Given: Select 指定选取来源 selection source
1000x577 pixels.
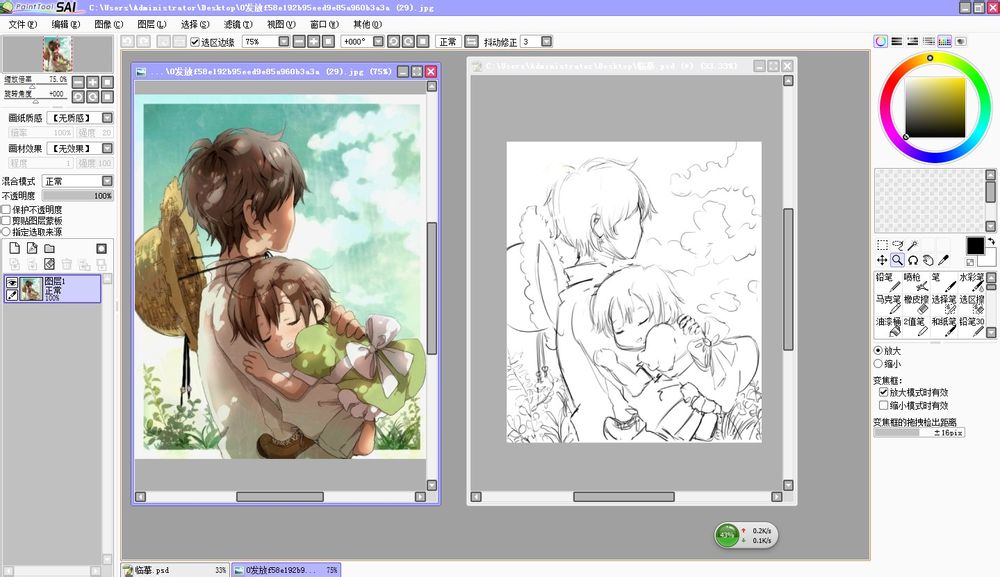Looking at the screenshot, I should [6, 232].
